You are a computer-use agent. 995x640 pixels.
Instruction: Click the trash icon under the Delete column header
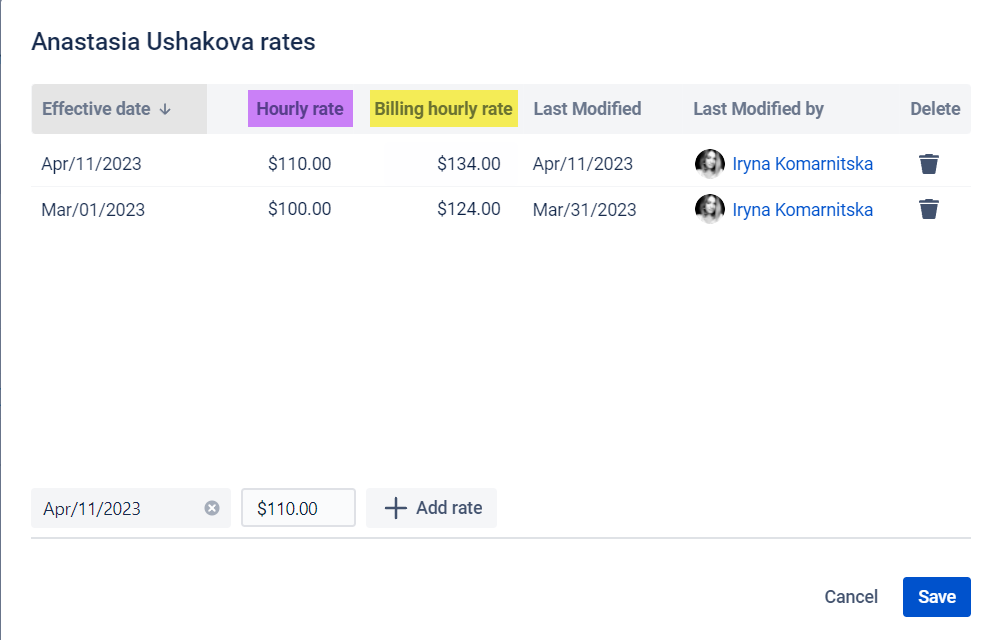click(x=928, y=163)
